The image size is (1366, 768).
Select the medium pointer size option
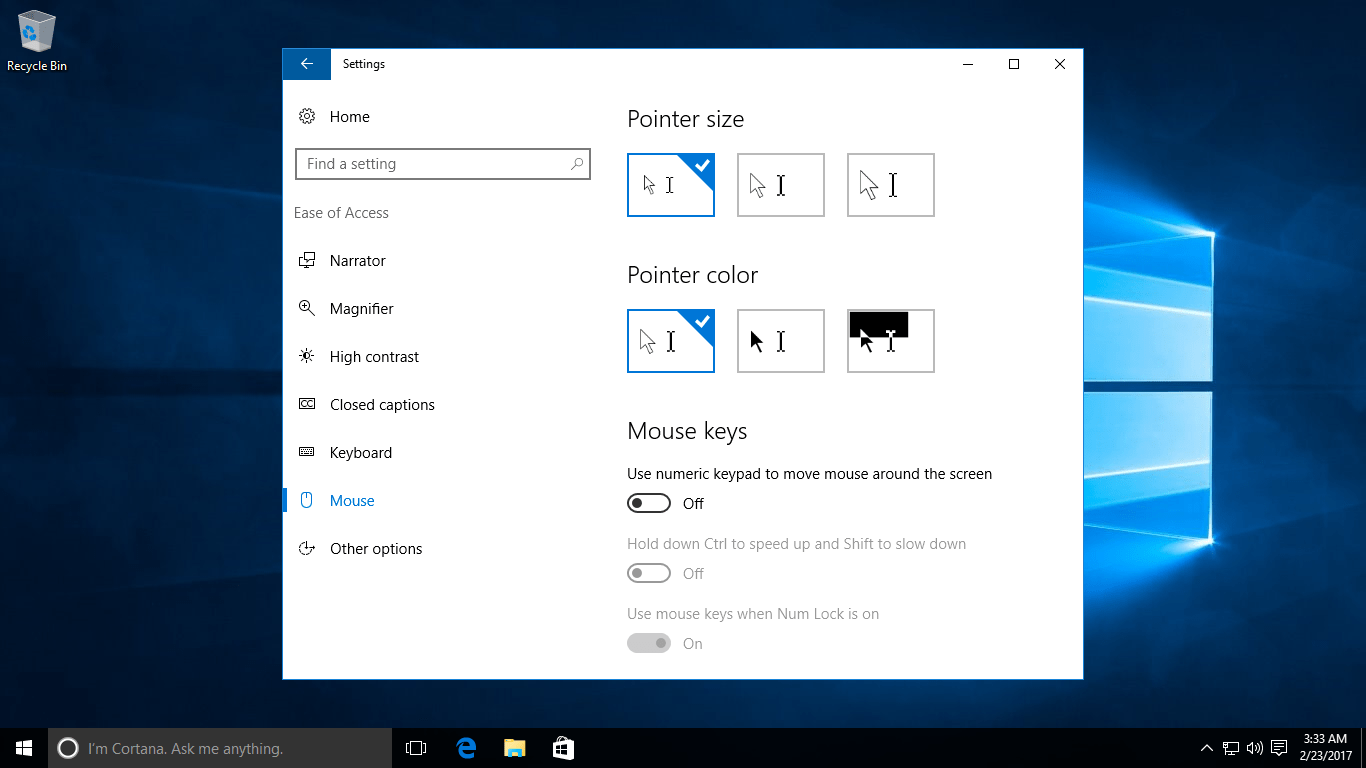(780, 184)
